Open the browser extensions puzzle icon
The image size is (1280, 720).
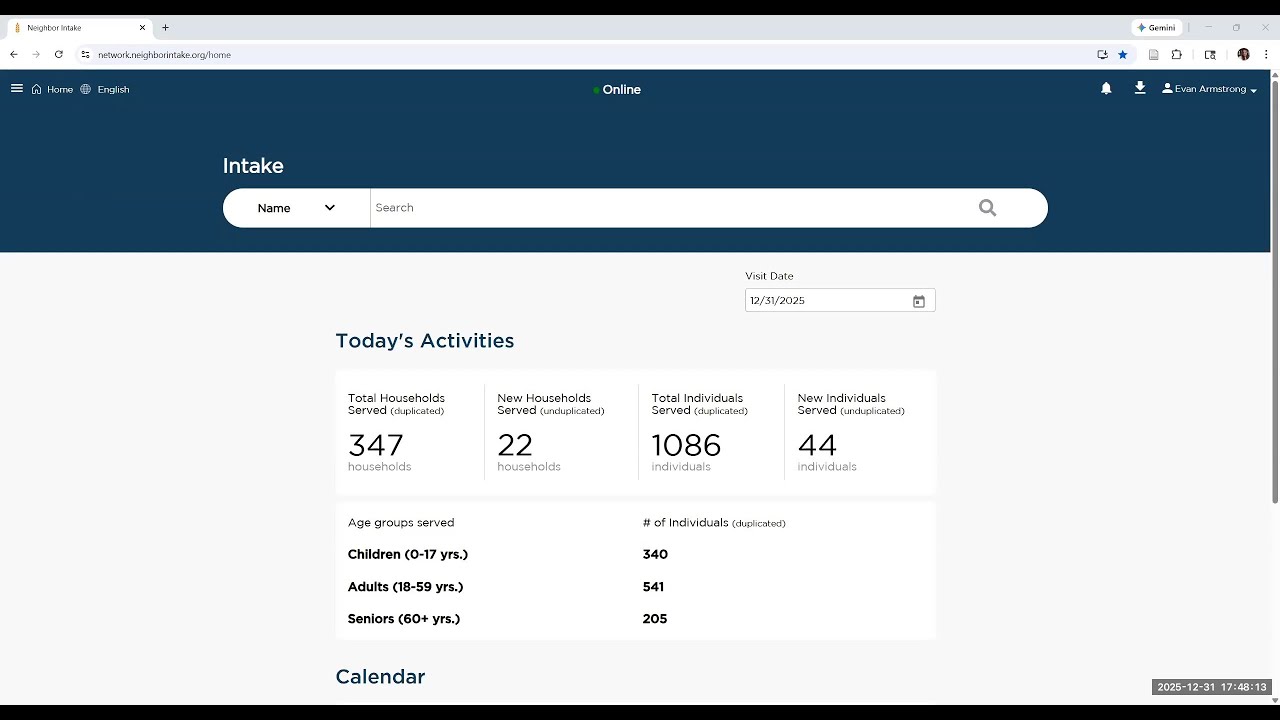(1177, 55)
